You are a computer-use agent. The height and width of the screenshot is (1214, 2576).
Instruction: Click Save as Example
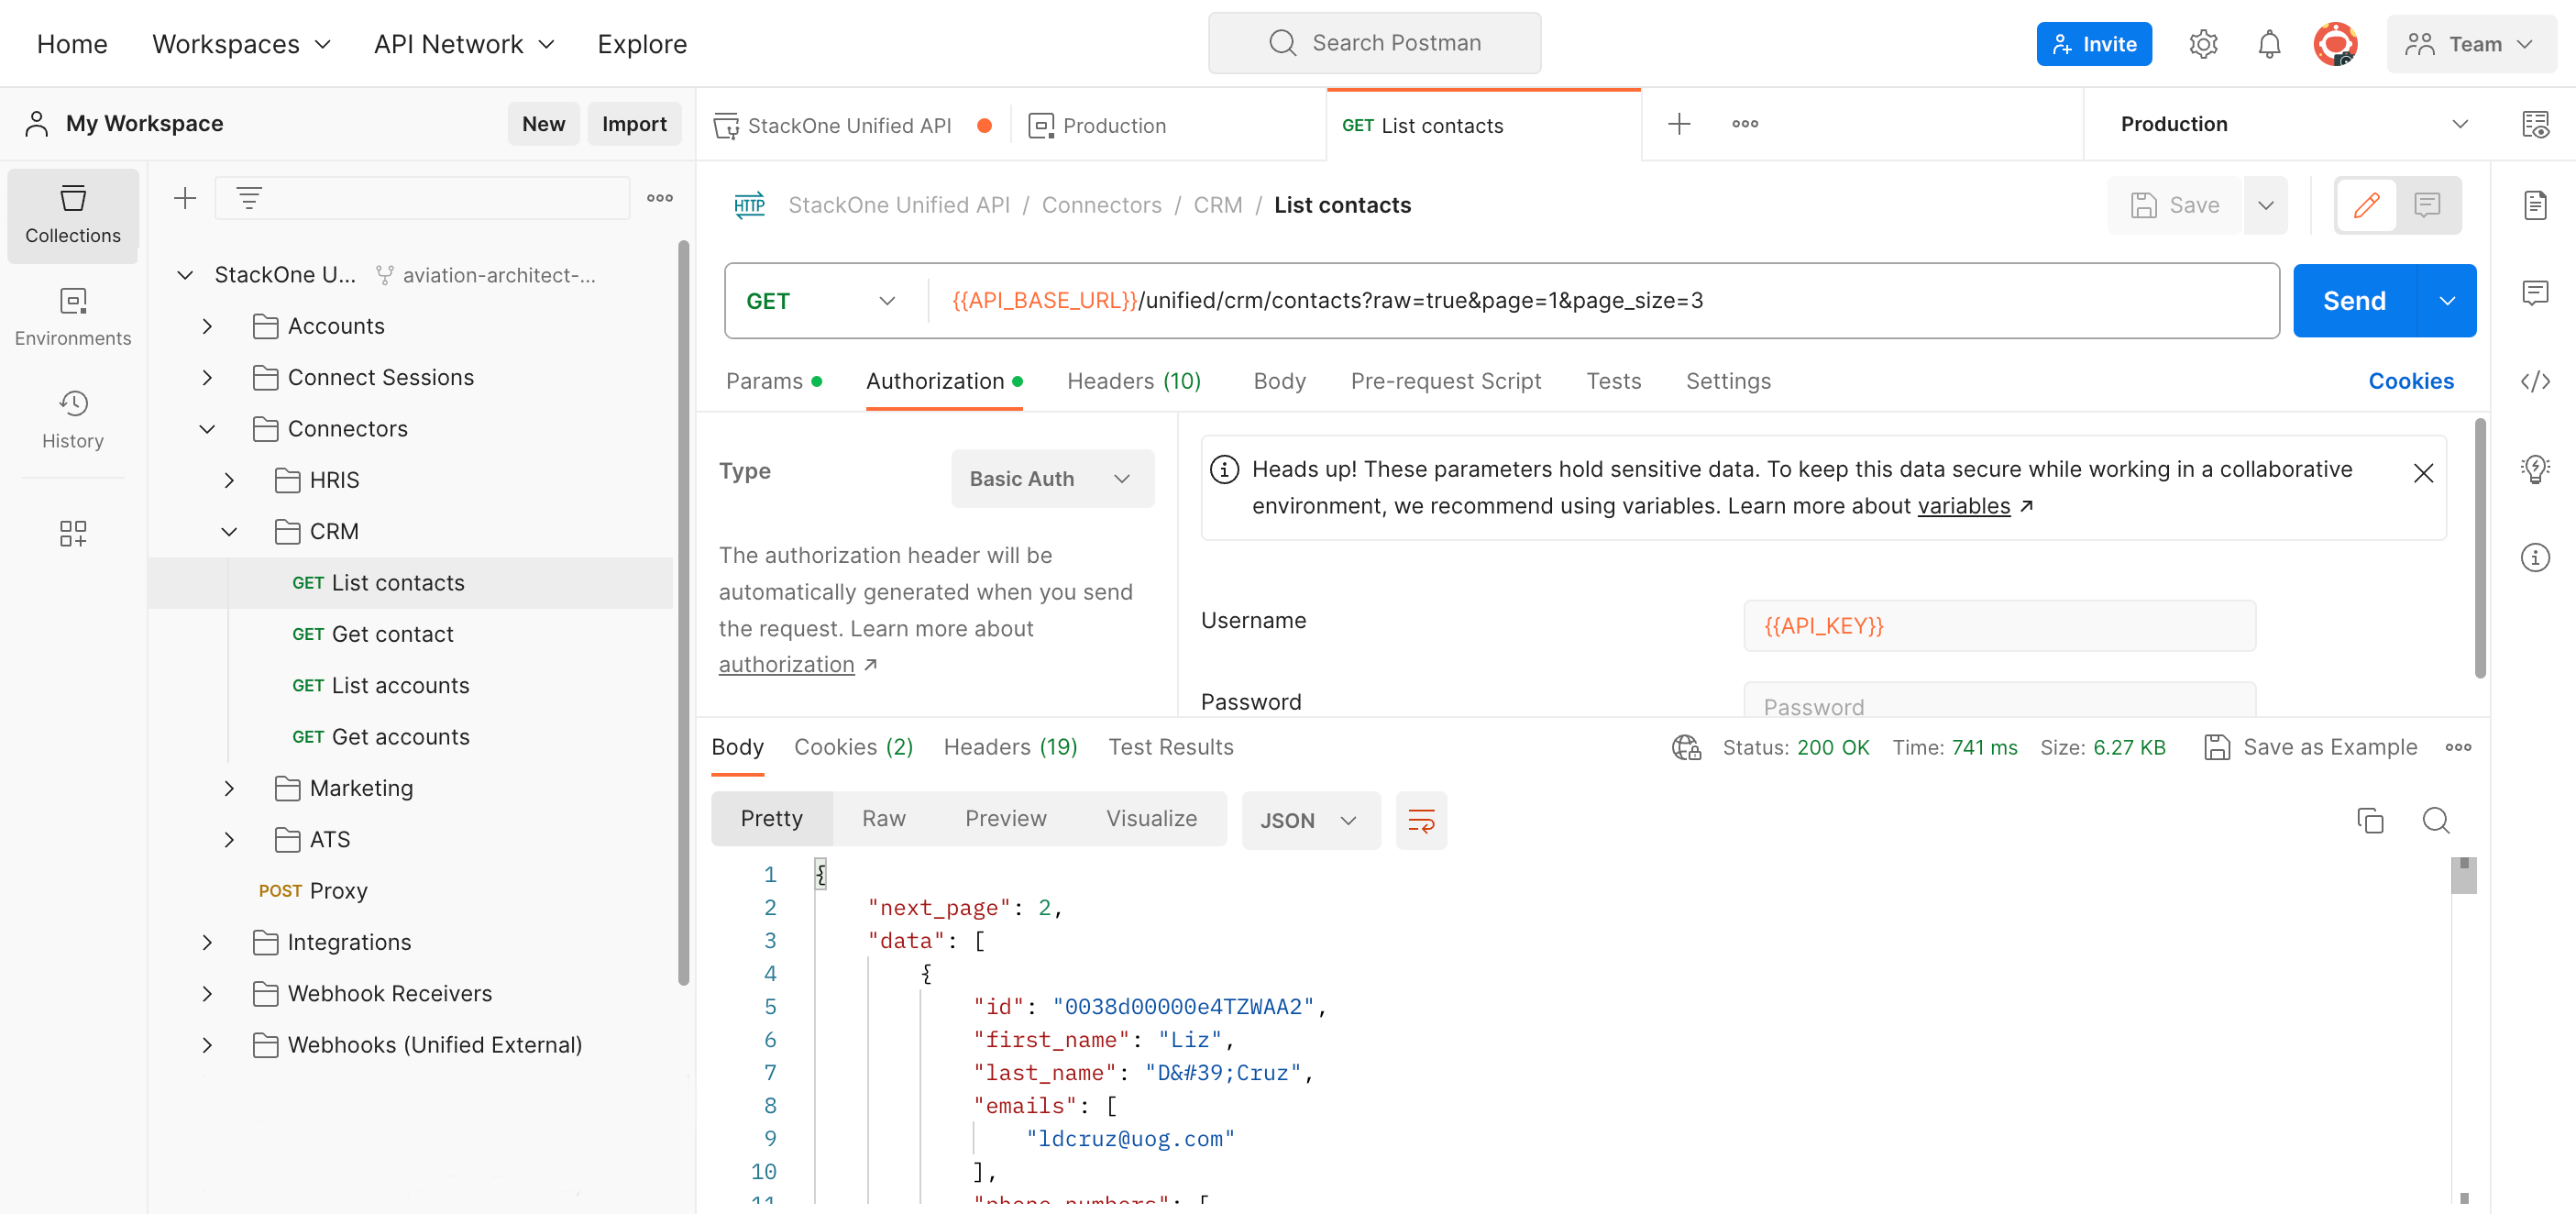click(x=2310, y=747)
